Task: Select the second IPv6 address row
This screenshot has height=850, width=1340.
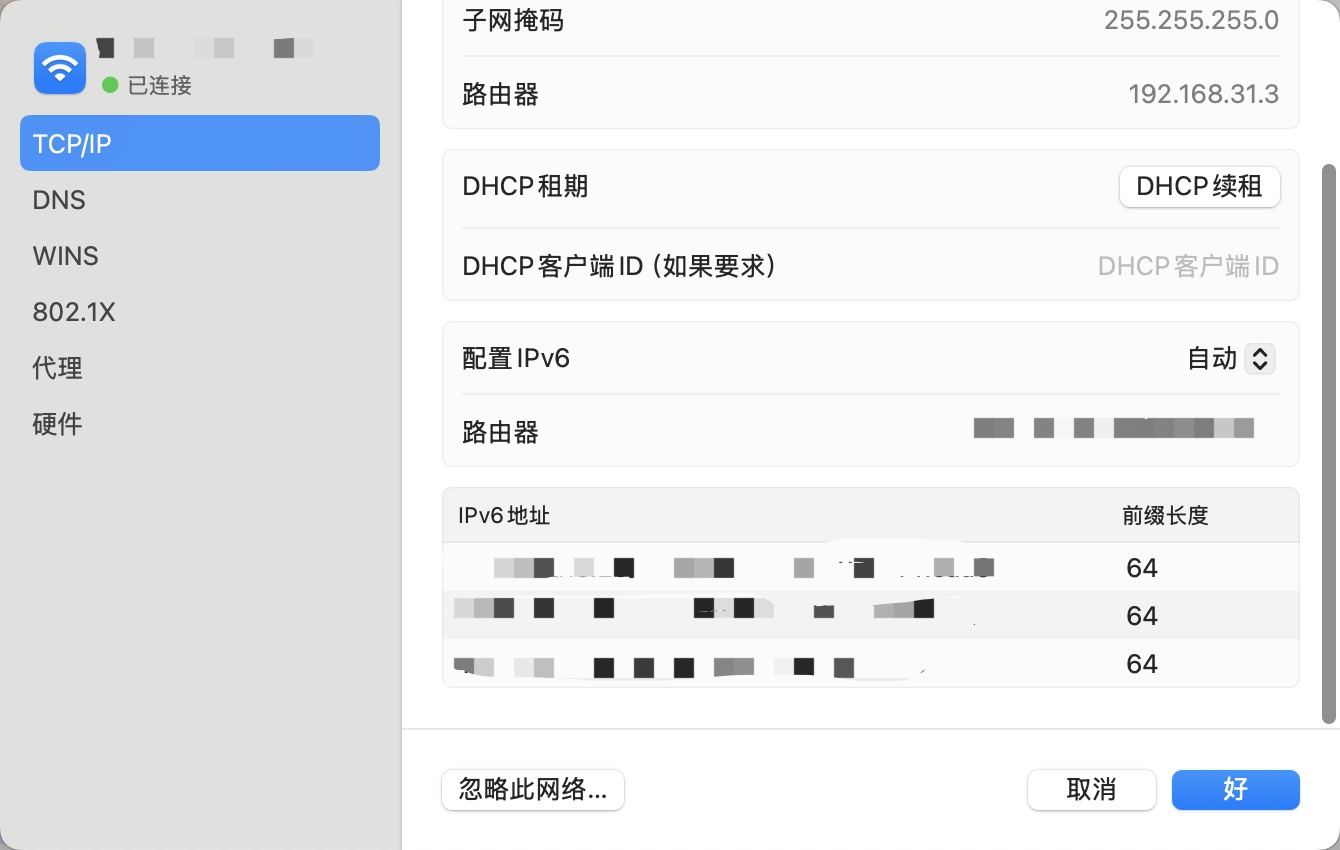Action: pyautogui.click(x=870, y=615)
